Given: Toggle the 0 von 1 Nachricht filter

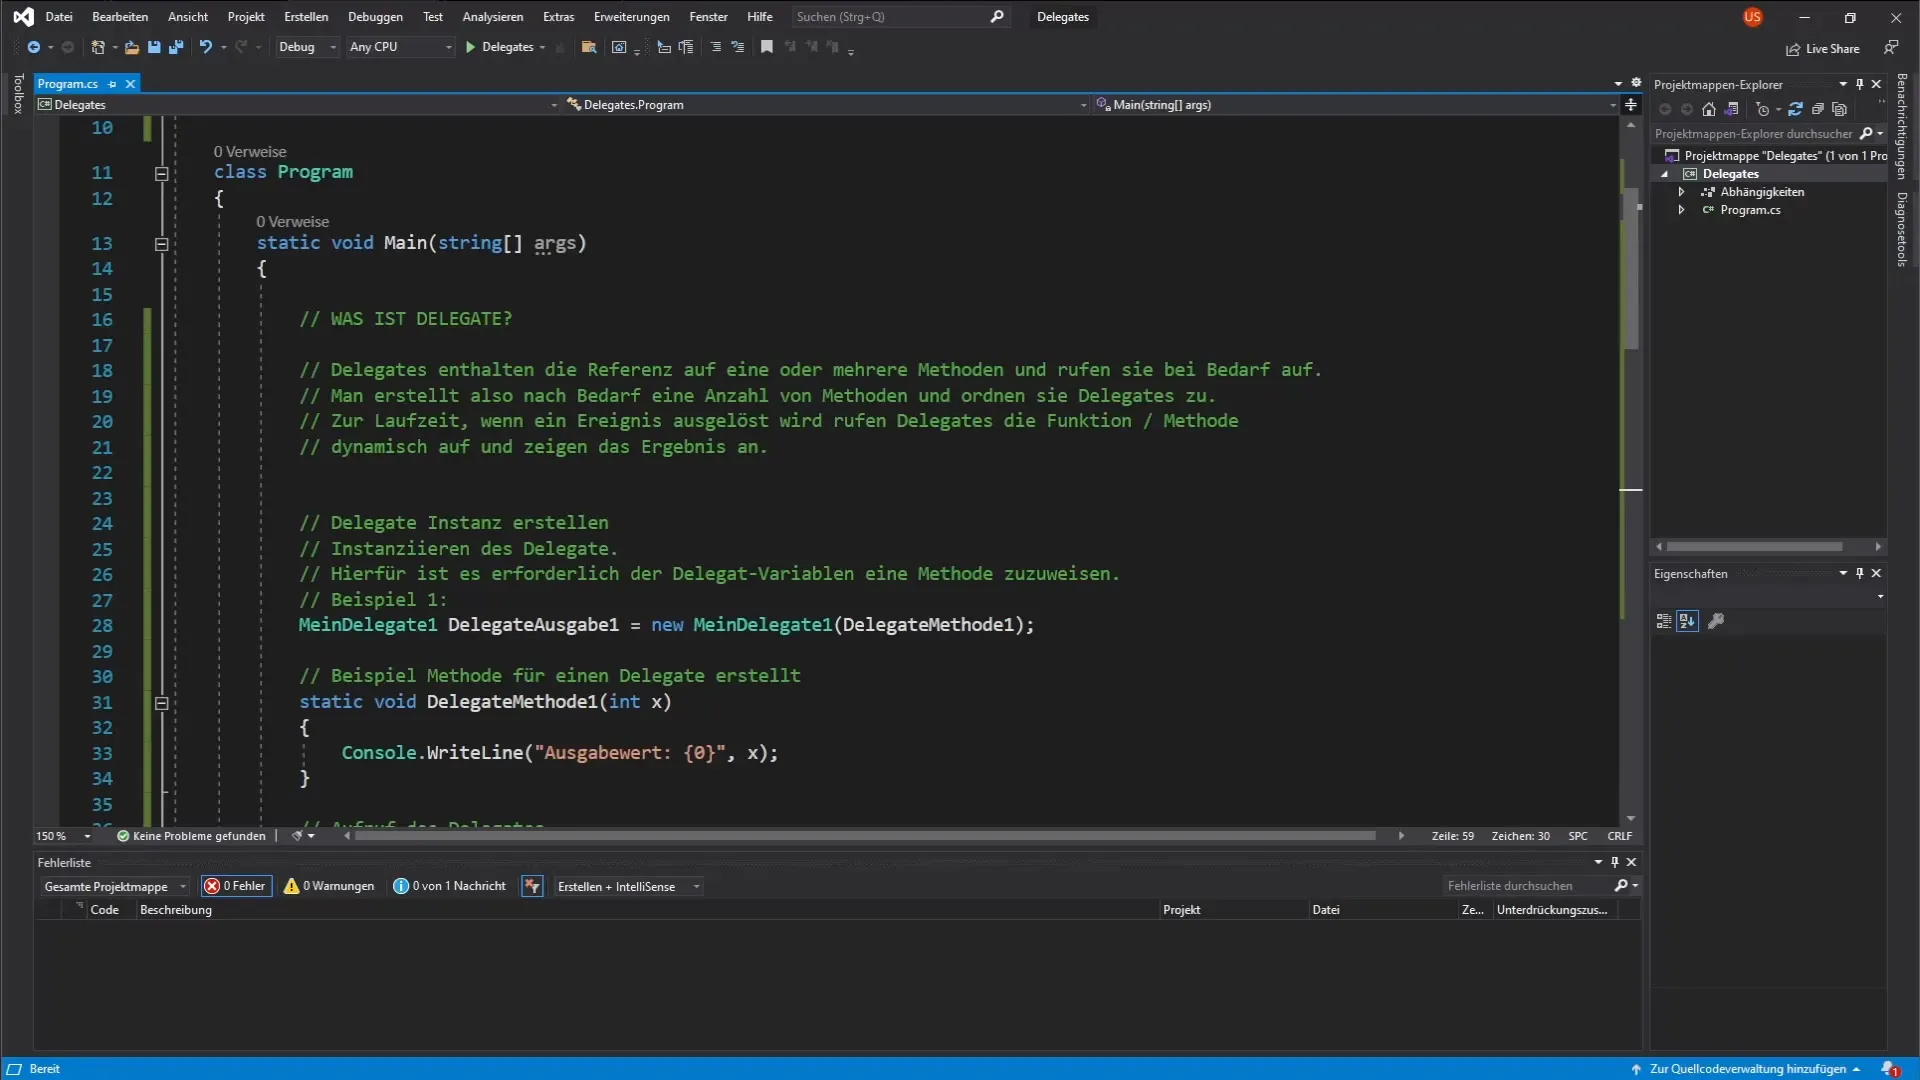Looking at the screenshot, I should [x=450, y=886].
